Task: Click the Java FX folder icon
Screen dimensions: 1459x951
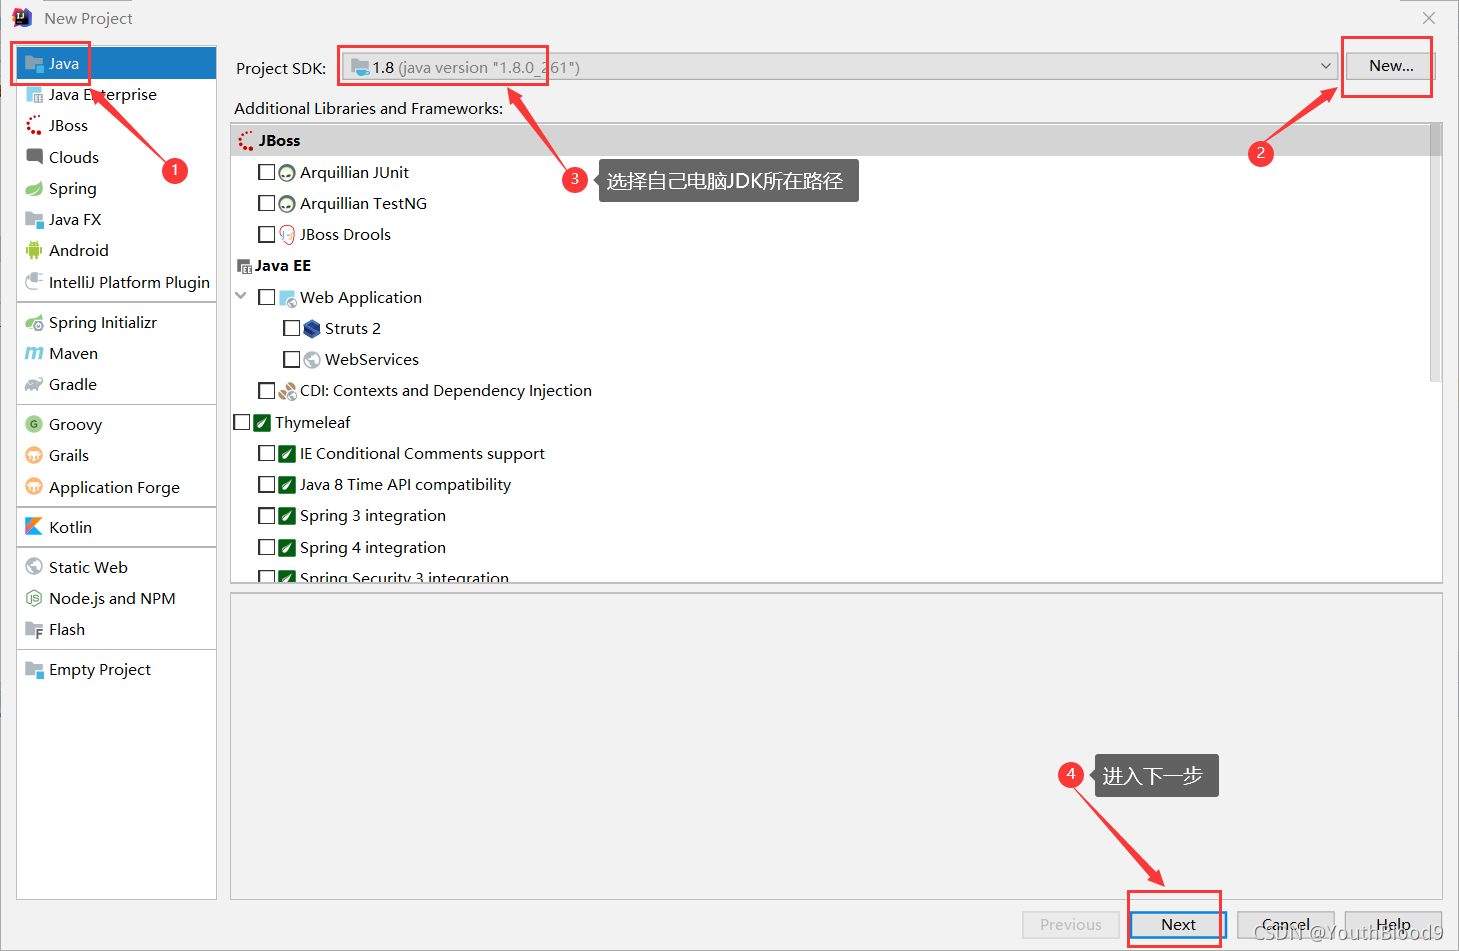Action: (34, 220)
